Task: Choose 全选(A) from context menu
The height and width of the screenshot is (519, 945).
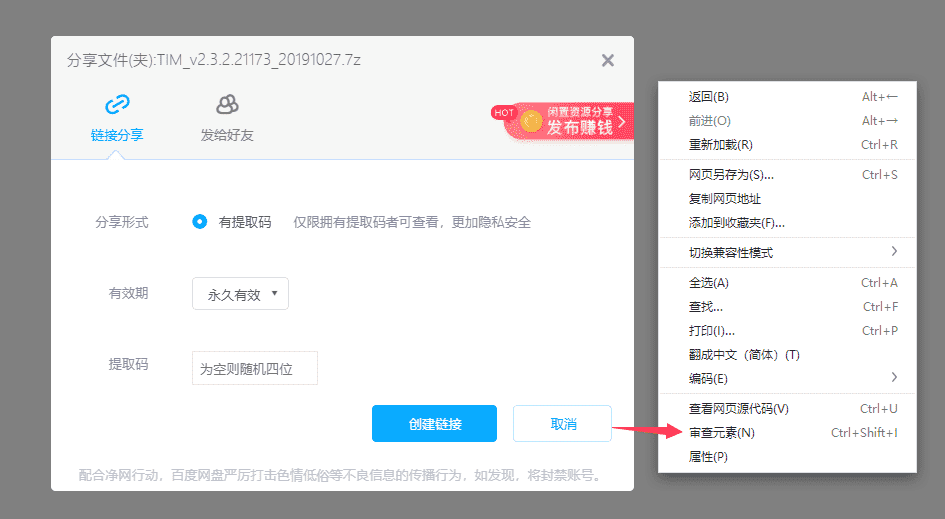Action: [x=787, y=283]
